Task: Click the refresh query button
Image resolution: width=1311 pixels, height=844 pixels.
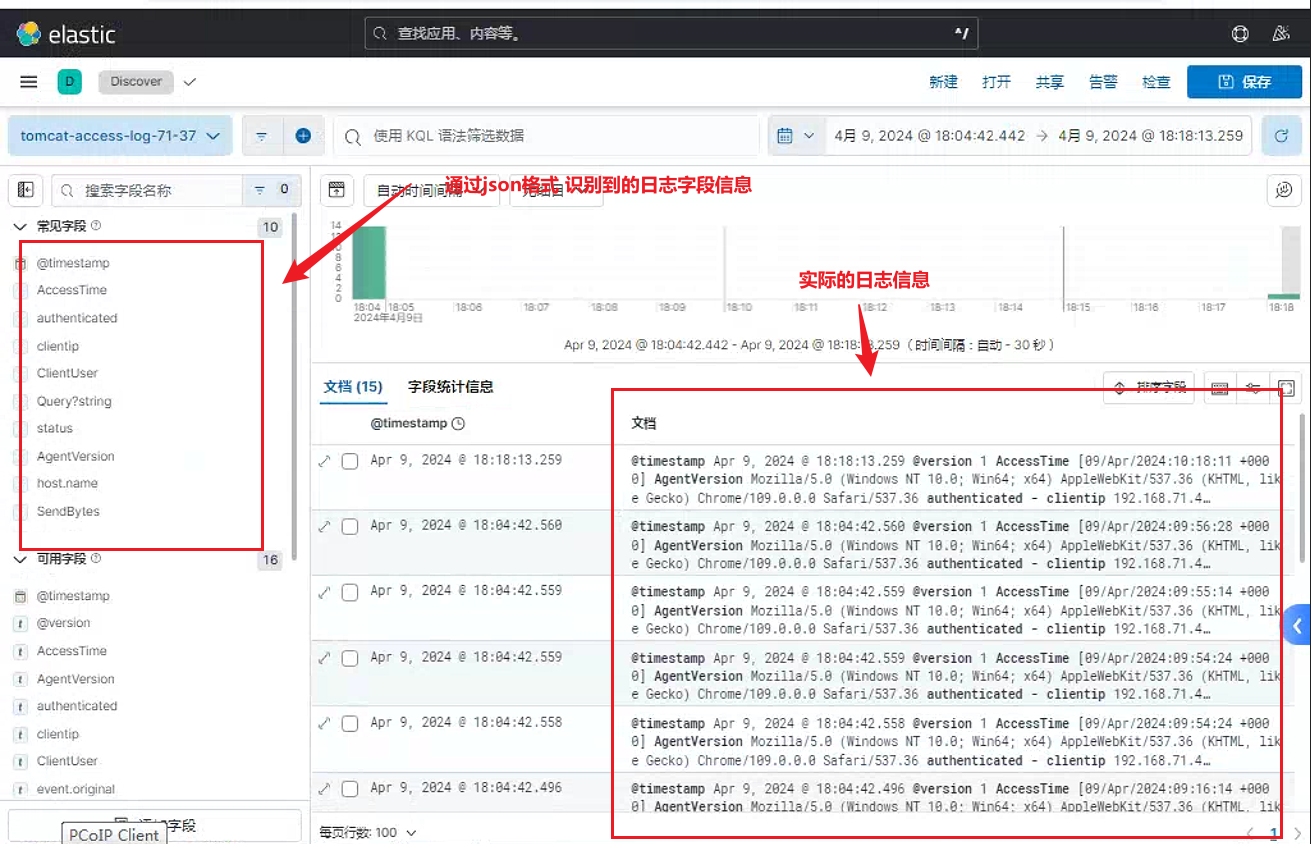Action: [x=1281, y=136]
